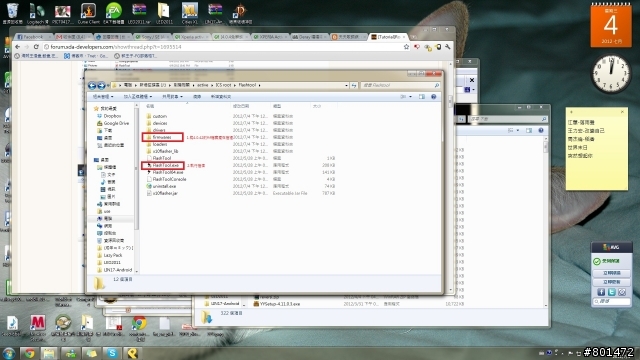
Task: Switch to the Facebook browser tab
Action: [x=32, y=37]
